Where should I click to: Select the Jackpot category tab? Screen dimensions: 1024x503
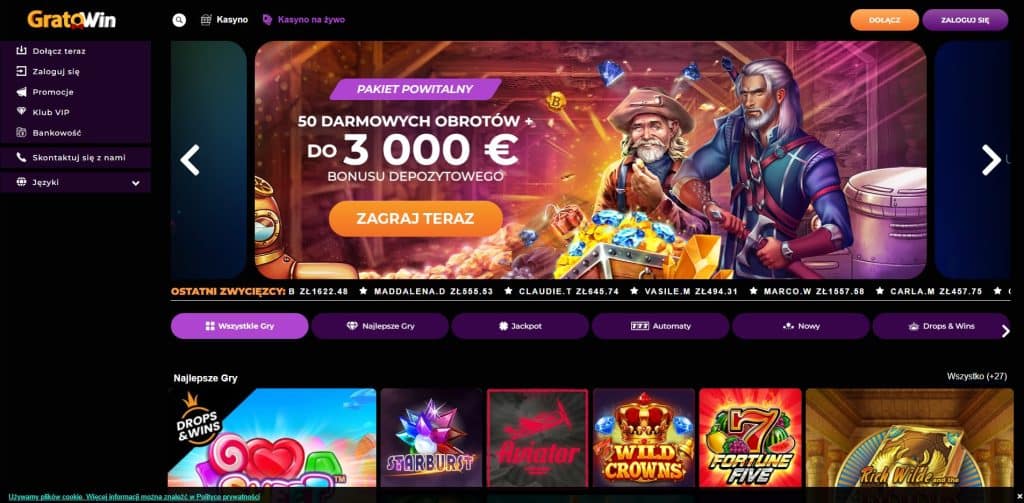pyautogui.click(x=520, y=326)
